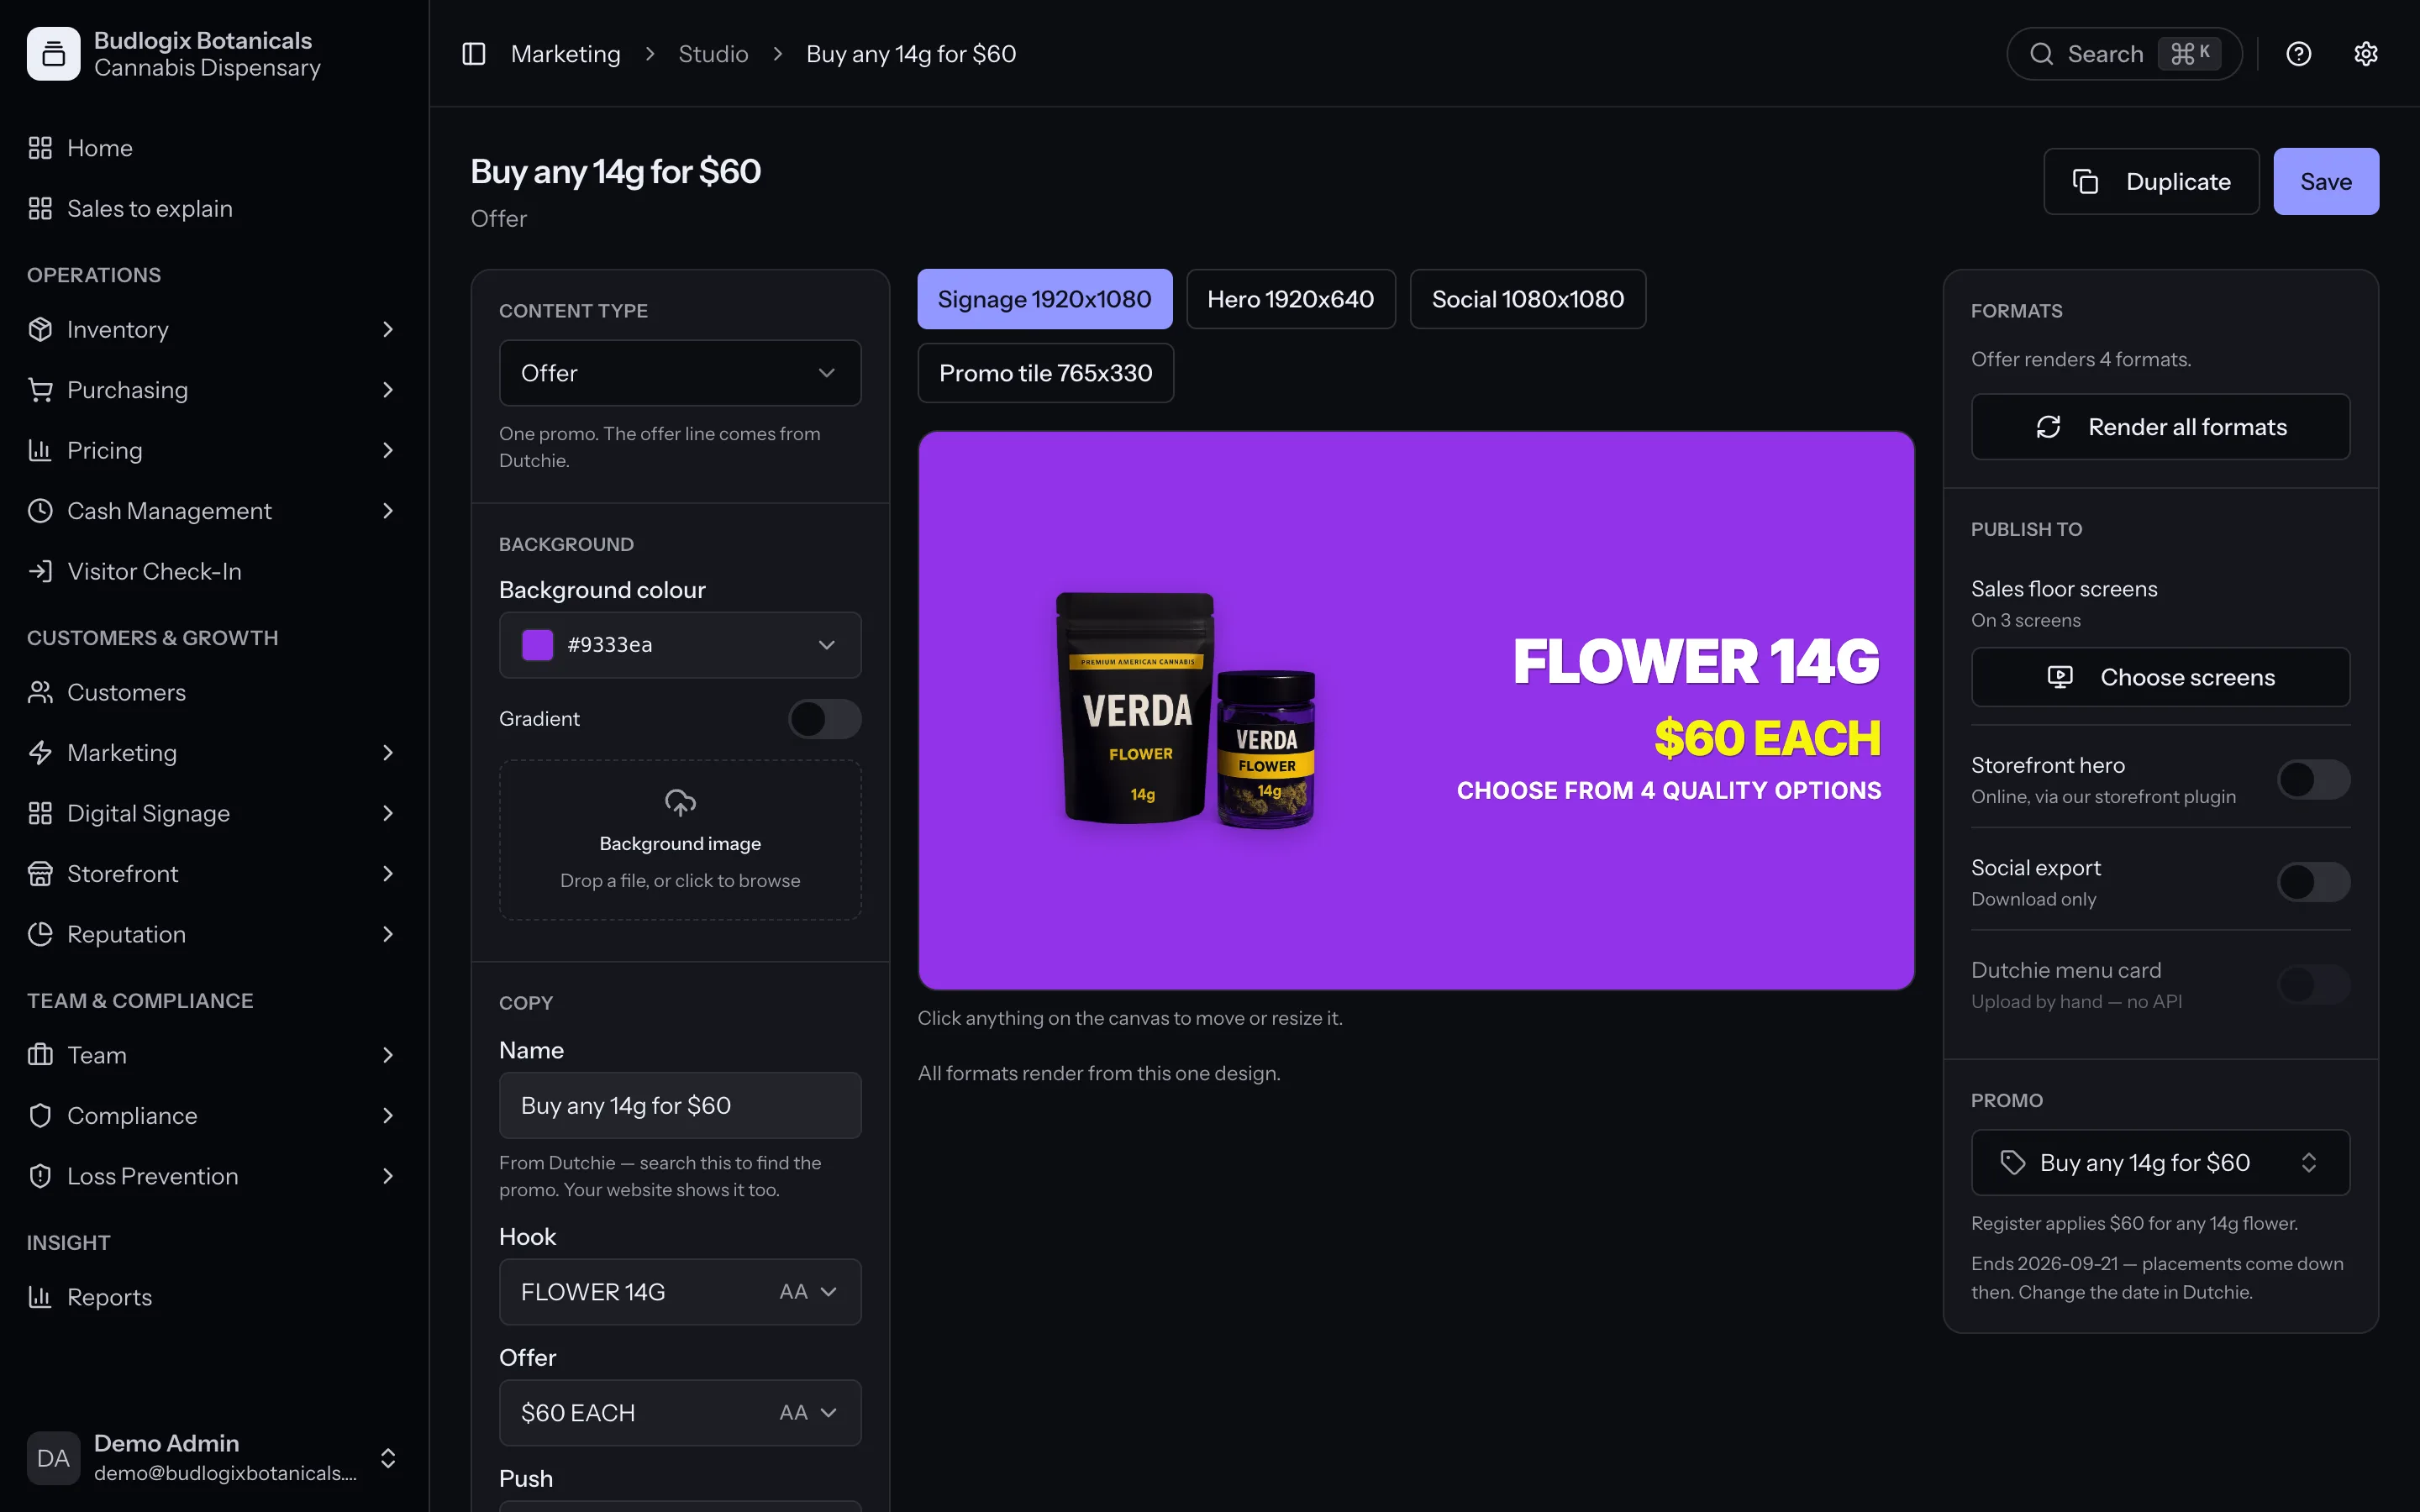
Task: Turn on Storefront hero publishing
Action: (2313, 779)
